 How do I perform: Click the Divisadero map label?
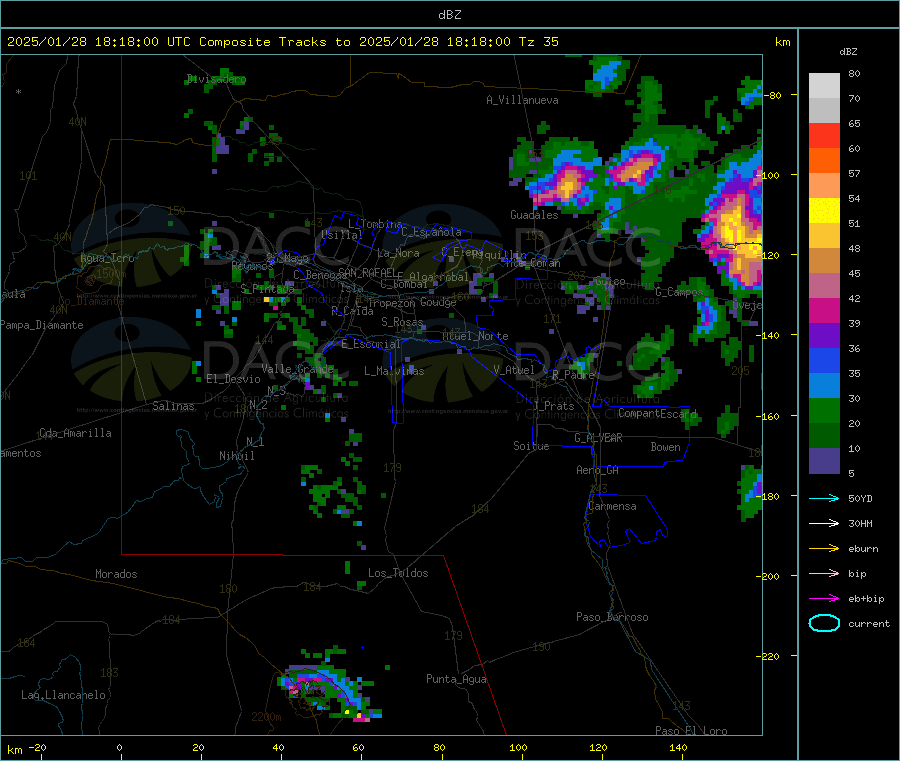pos(216,79)
